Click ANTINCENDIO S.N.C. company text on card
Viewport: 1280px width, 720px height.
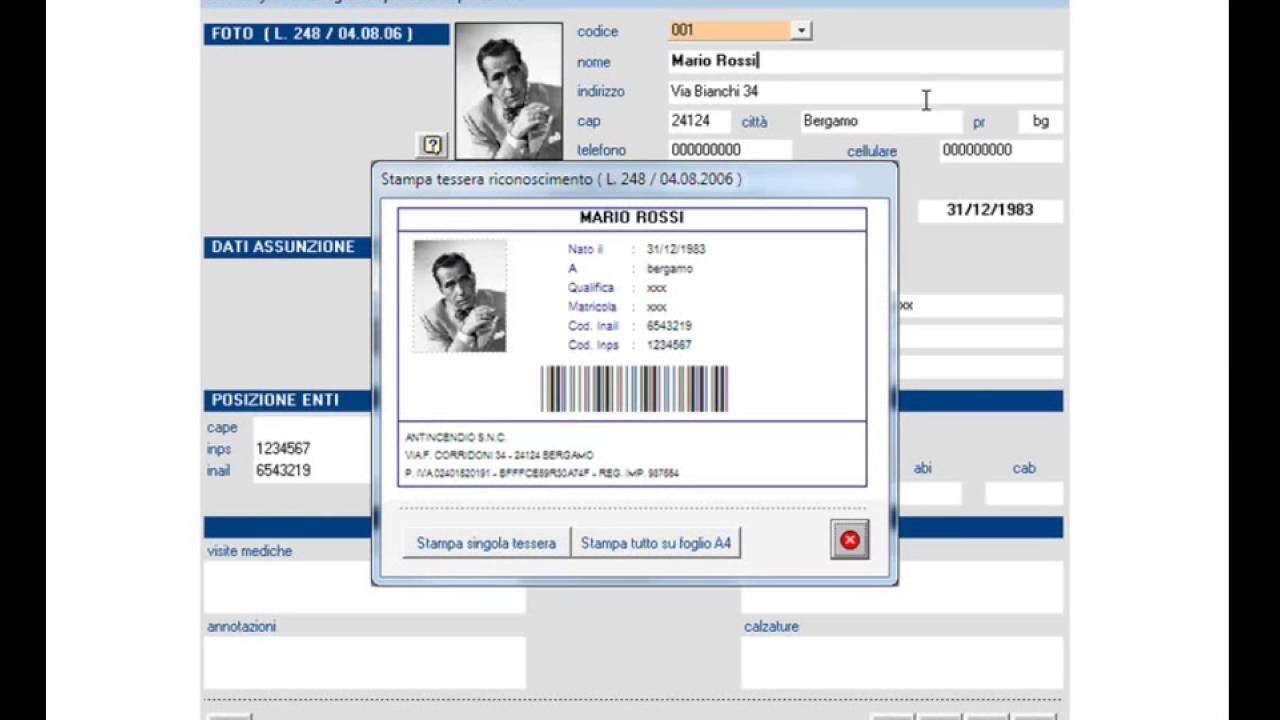pos(456,438)
